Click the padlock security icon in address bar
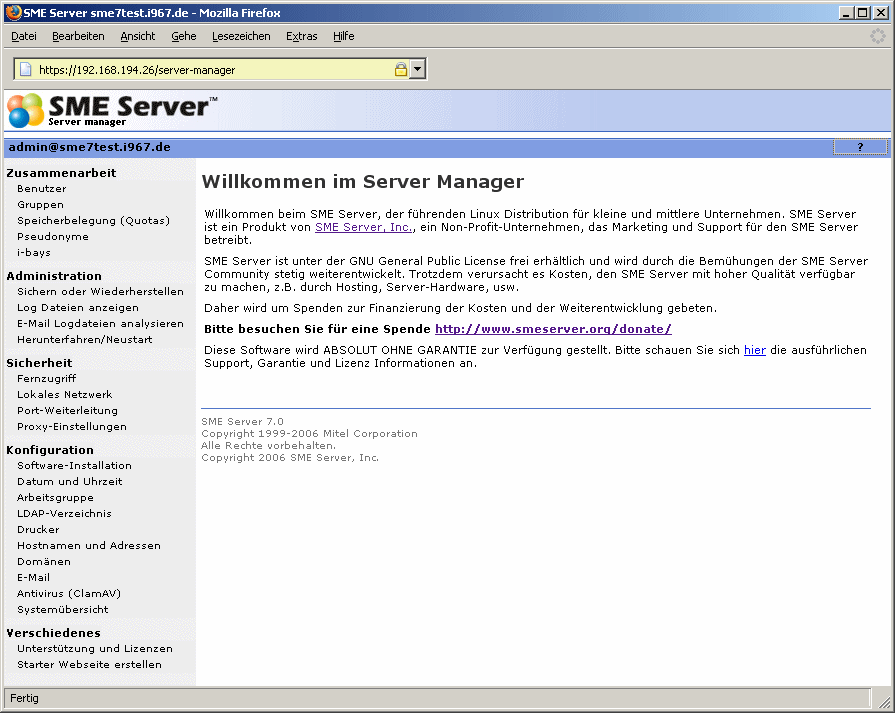The image size is (895, 713). (401, 70)
